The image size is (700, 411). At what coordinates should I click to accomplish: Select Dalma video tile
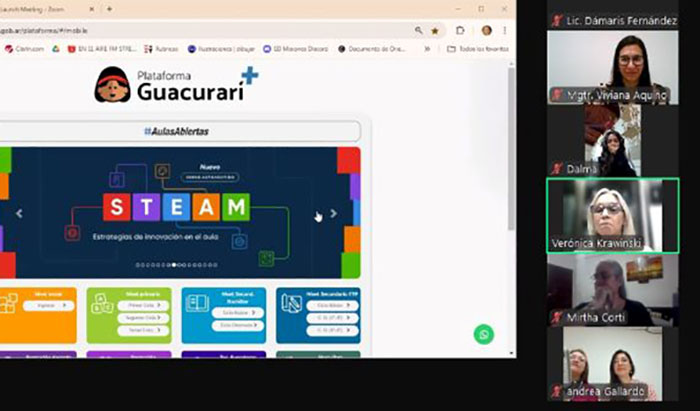click(612, 141)
